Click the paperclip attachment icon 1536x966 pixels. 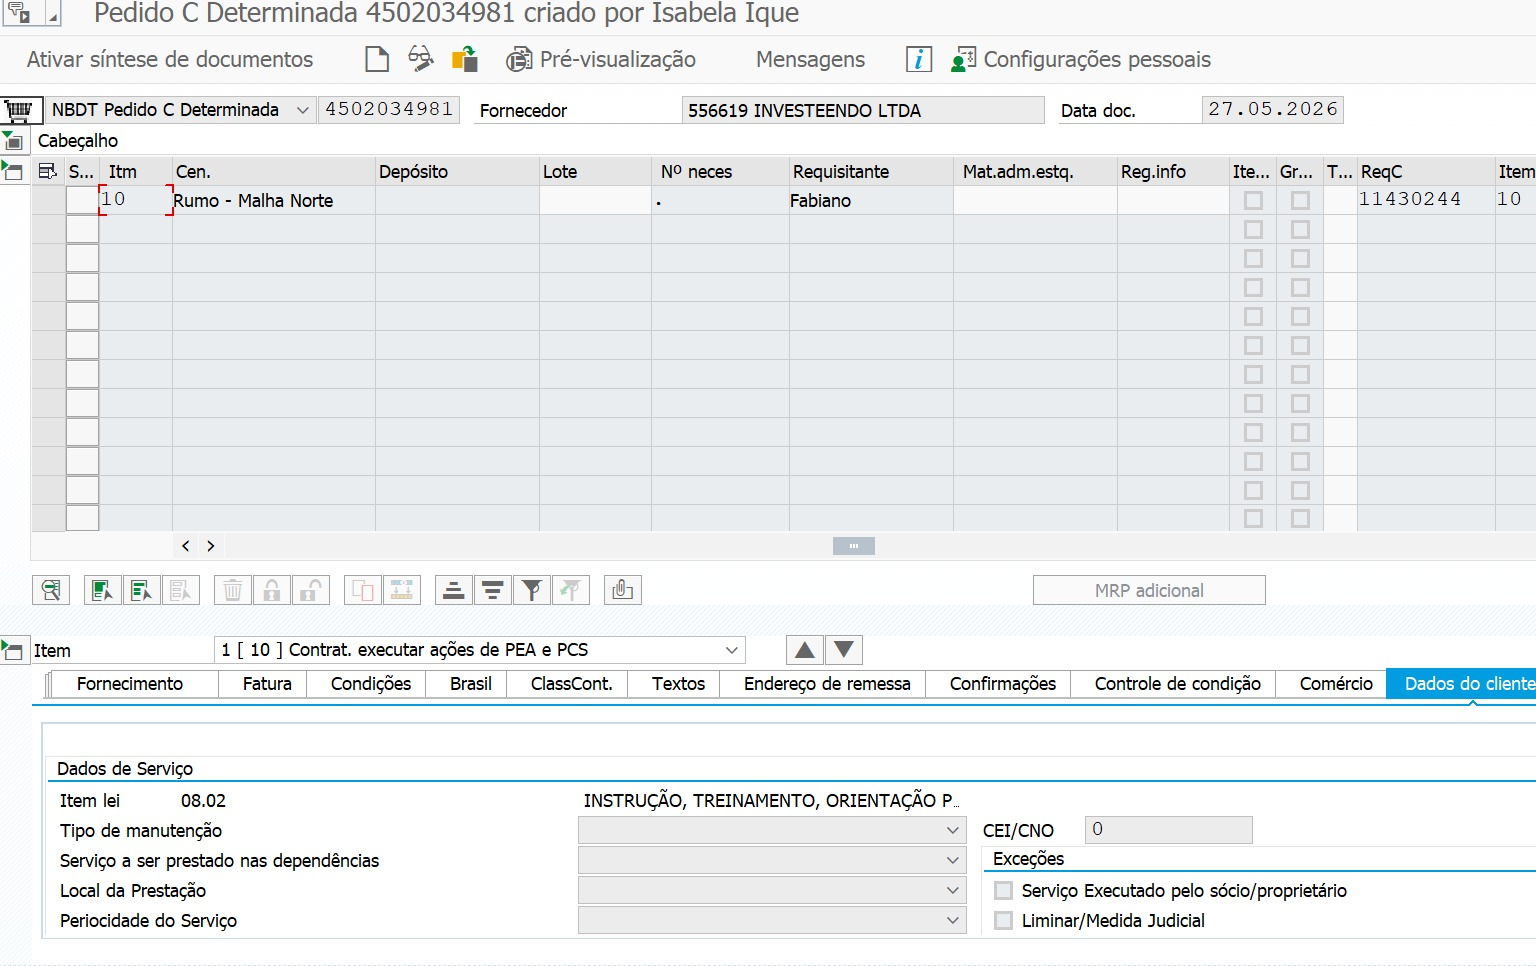point(623,590)
